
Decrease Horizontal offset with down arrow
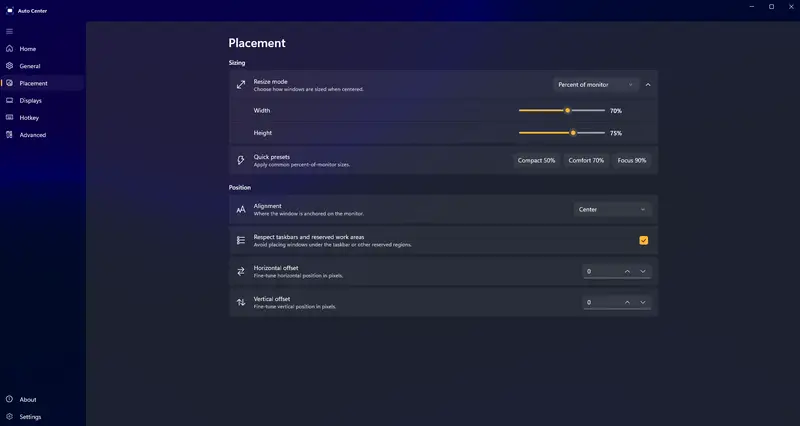coord(643,271)
